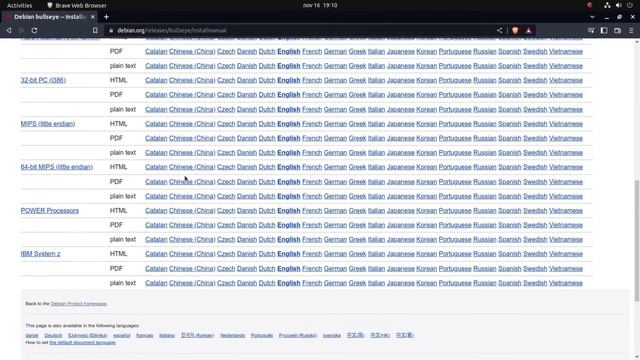Open Italian HTML manual for IBM System z
The height and width of the screenshot is (360, 640).
coord(376,254)
